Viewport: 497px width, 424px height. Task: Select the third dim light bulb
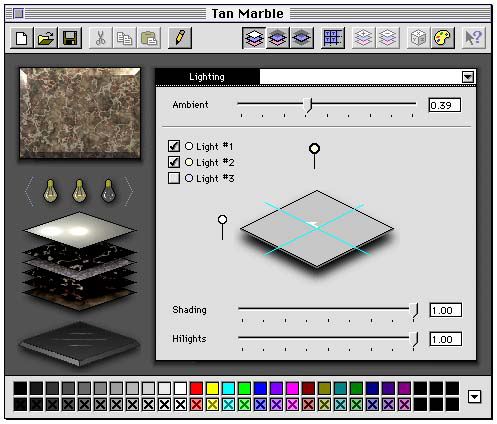click(108, 191)
